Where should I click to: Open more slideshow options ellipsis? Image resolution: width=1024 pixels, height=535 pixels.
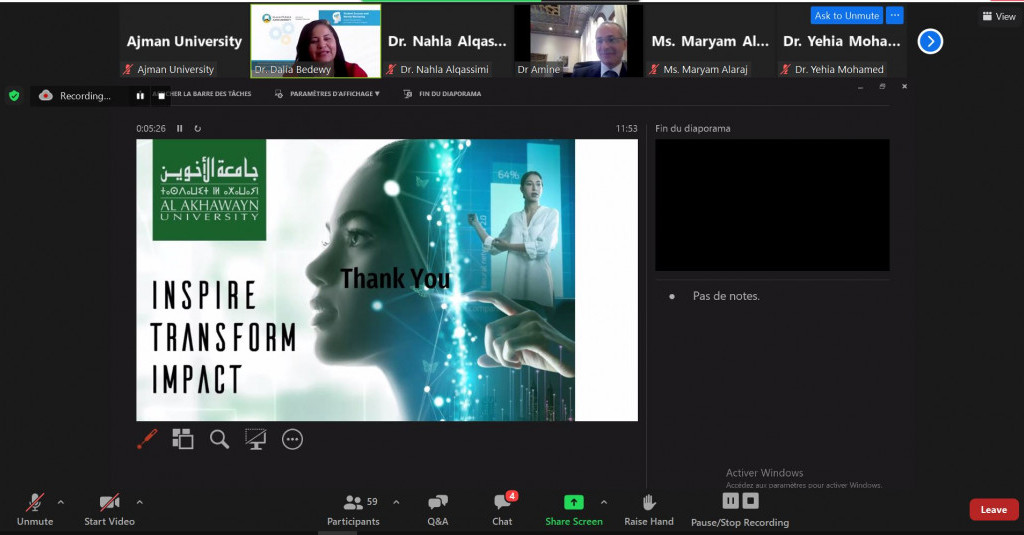point(292,439)
